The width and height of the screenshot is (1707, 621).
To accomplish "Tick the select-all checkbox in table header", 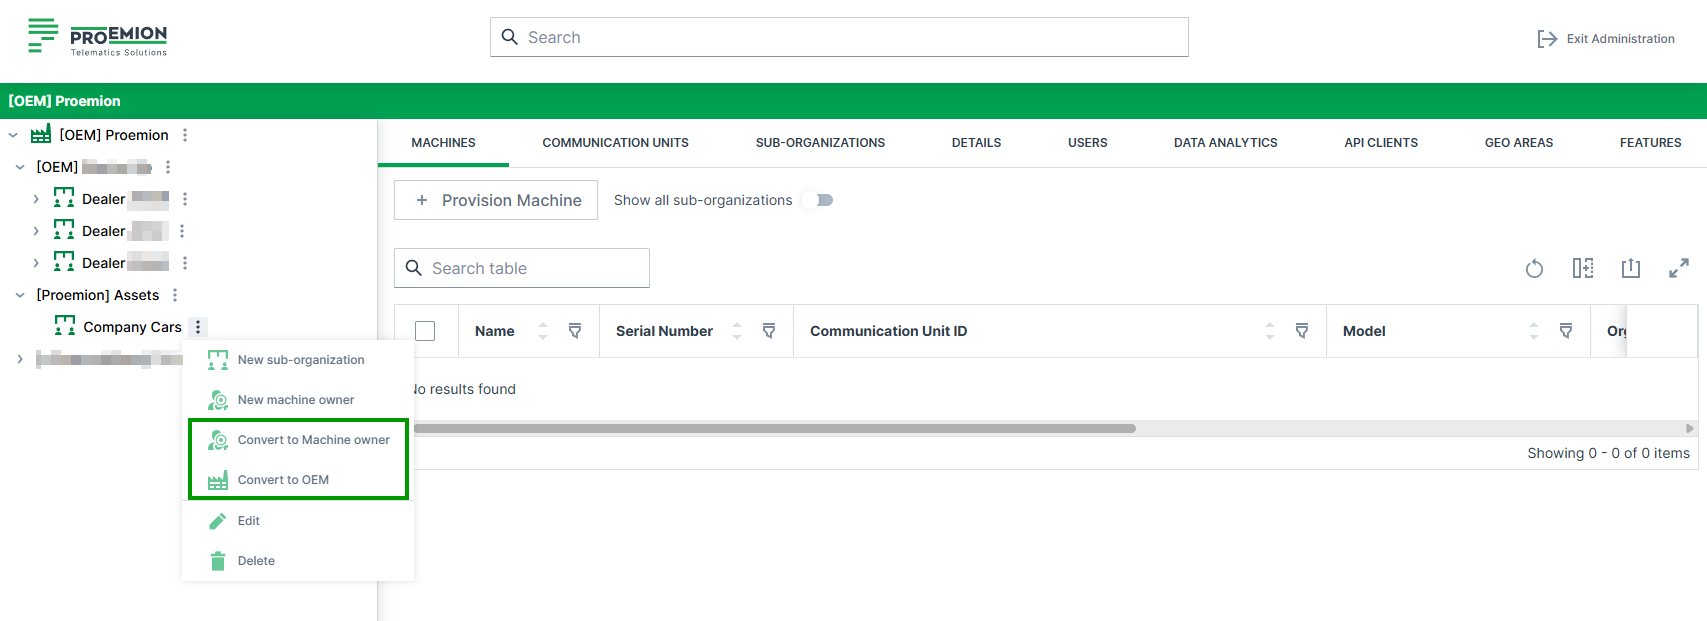I will pyautogui.click(x=425, y=331).
